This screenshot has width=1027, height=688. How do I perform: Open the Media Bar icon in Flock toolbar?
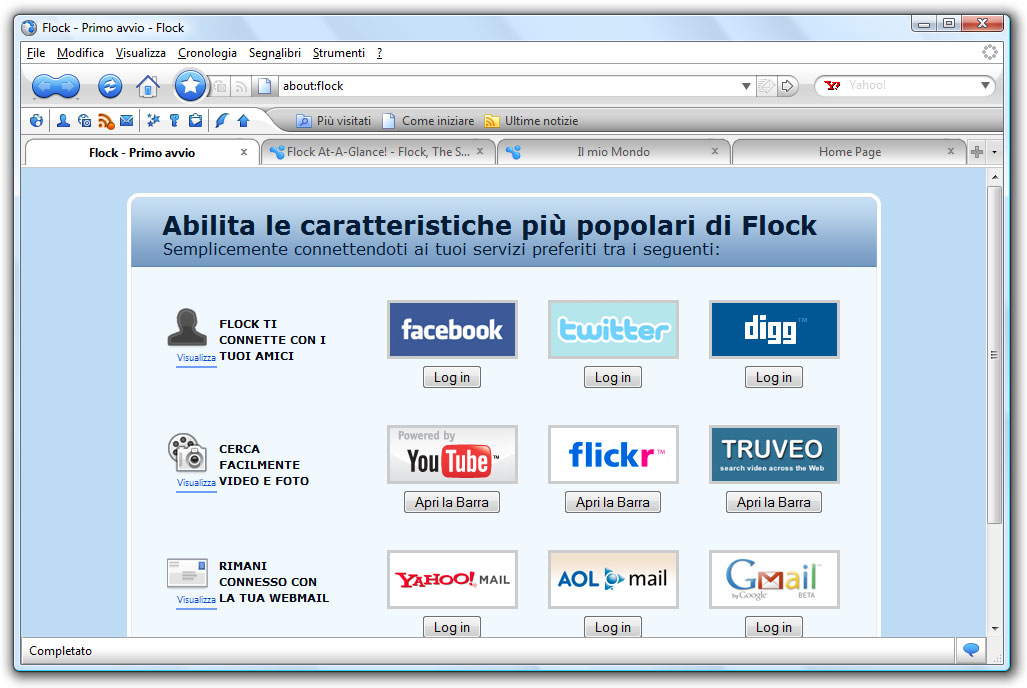pyautogui.click(x=84, y=121)
